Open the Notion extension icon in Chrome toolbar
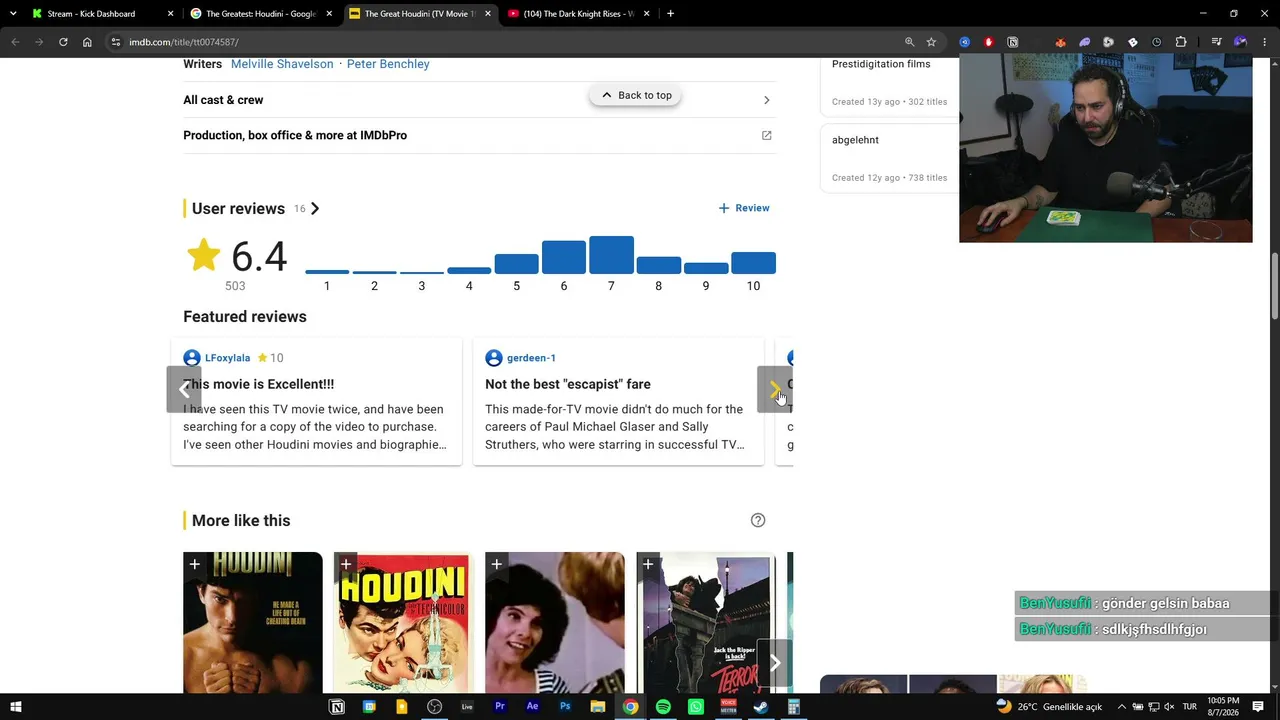The width and height of the screenshot is (1280, 720). pos(1013,42)
